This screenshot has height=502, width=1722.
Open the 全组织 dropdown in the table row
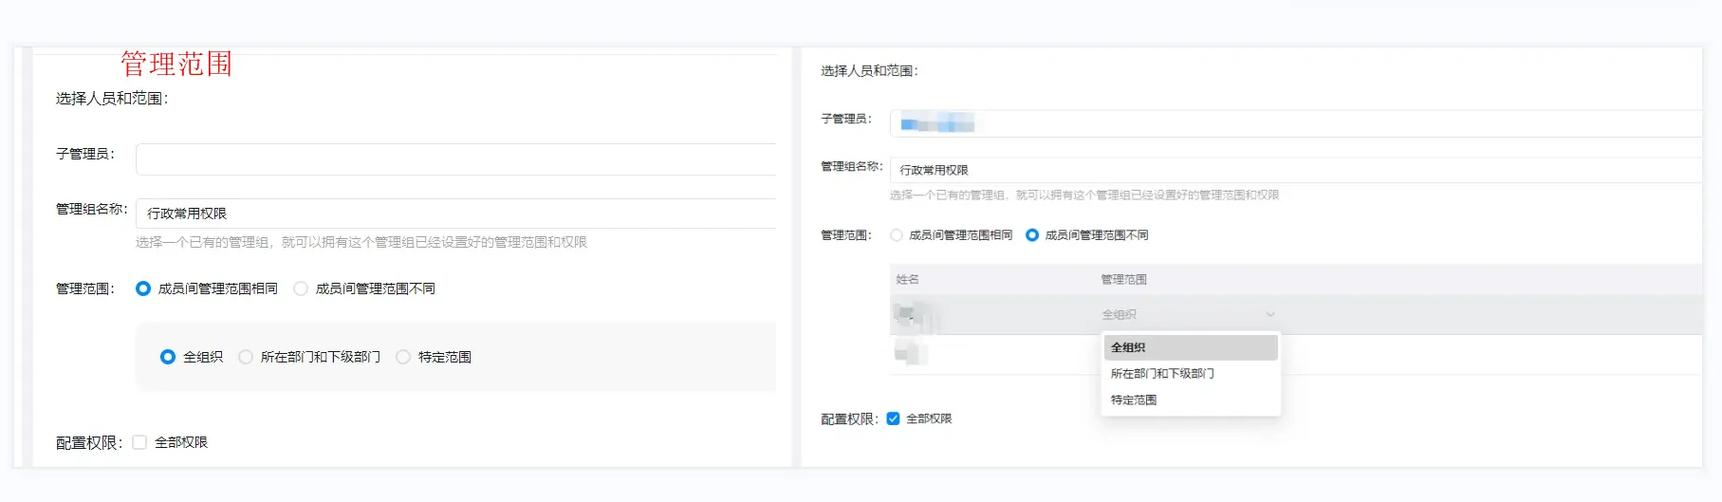pos(1188,314)
